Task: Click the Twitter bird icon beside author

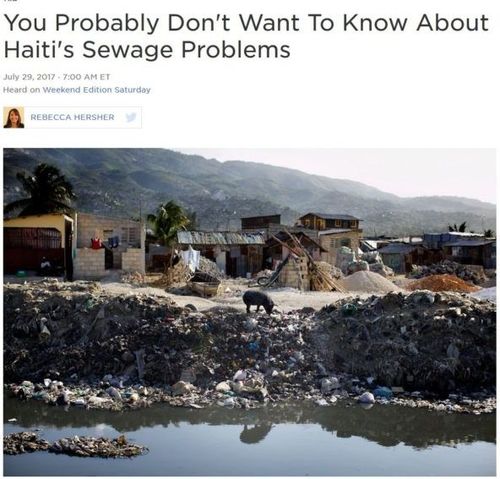Action: pos(131,117)
